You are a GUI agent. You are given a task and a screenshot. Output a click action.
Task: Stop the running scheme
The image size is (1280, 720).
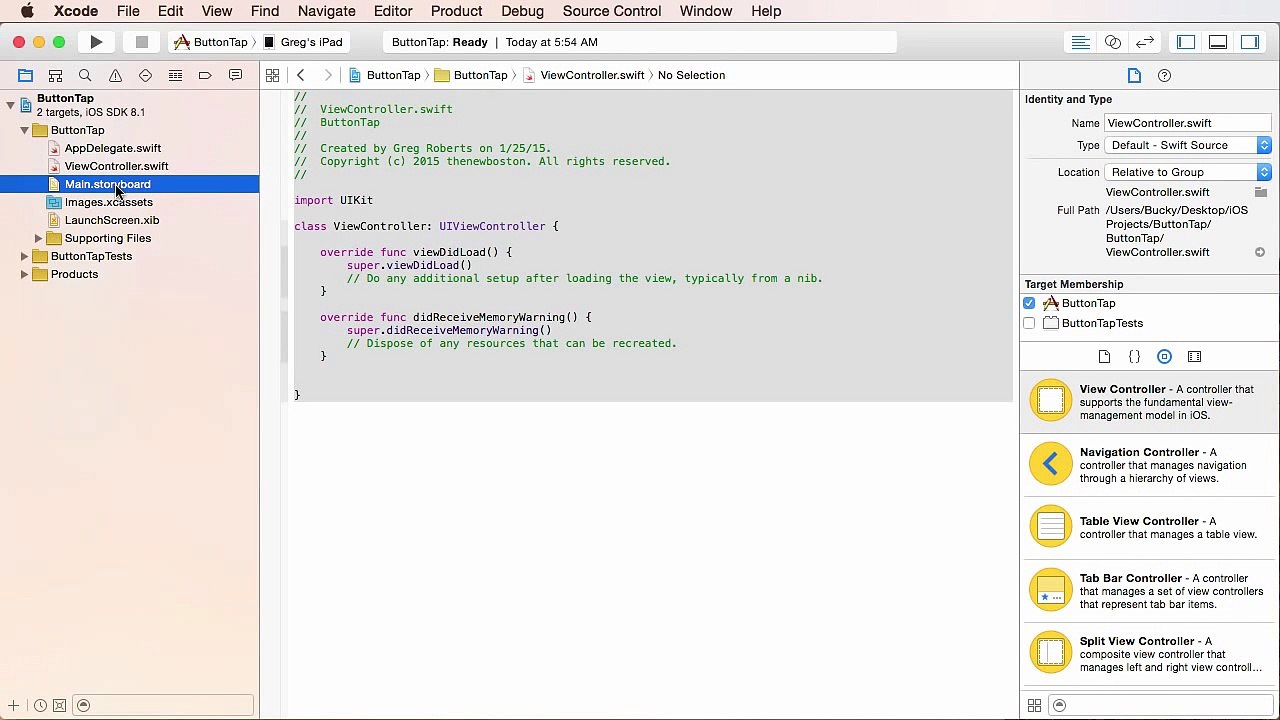(142, 42)
